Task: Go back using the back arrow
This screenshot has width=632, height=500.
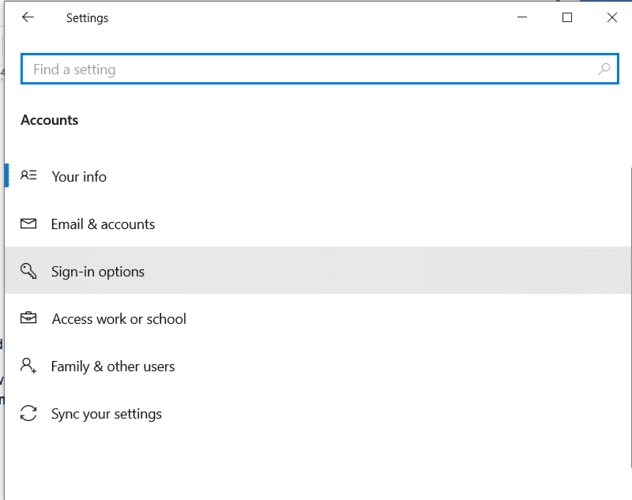Action: [x=28, y=17]
